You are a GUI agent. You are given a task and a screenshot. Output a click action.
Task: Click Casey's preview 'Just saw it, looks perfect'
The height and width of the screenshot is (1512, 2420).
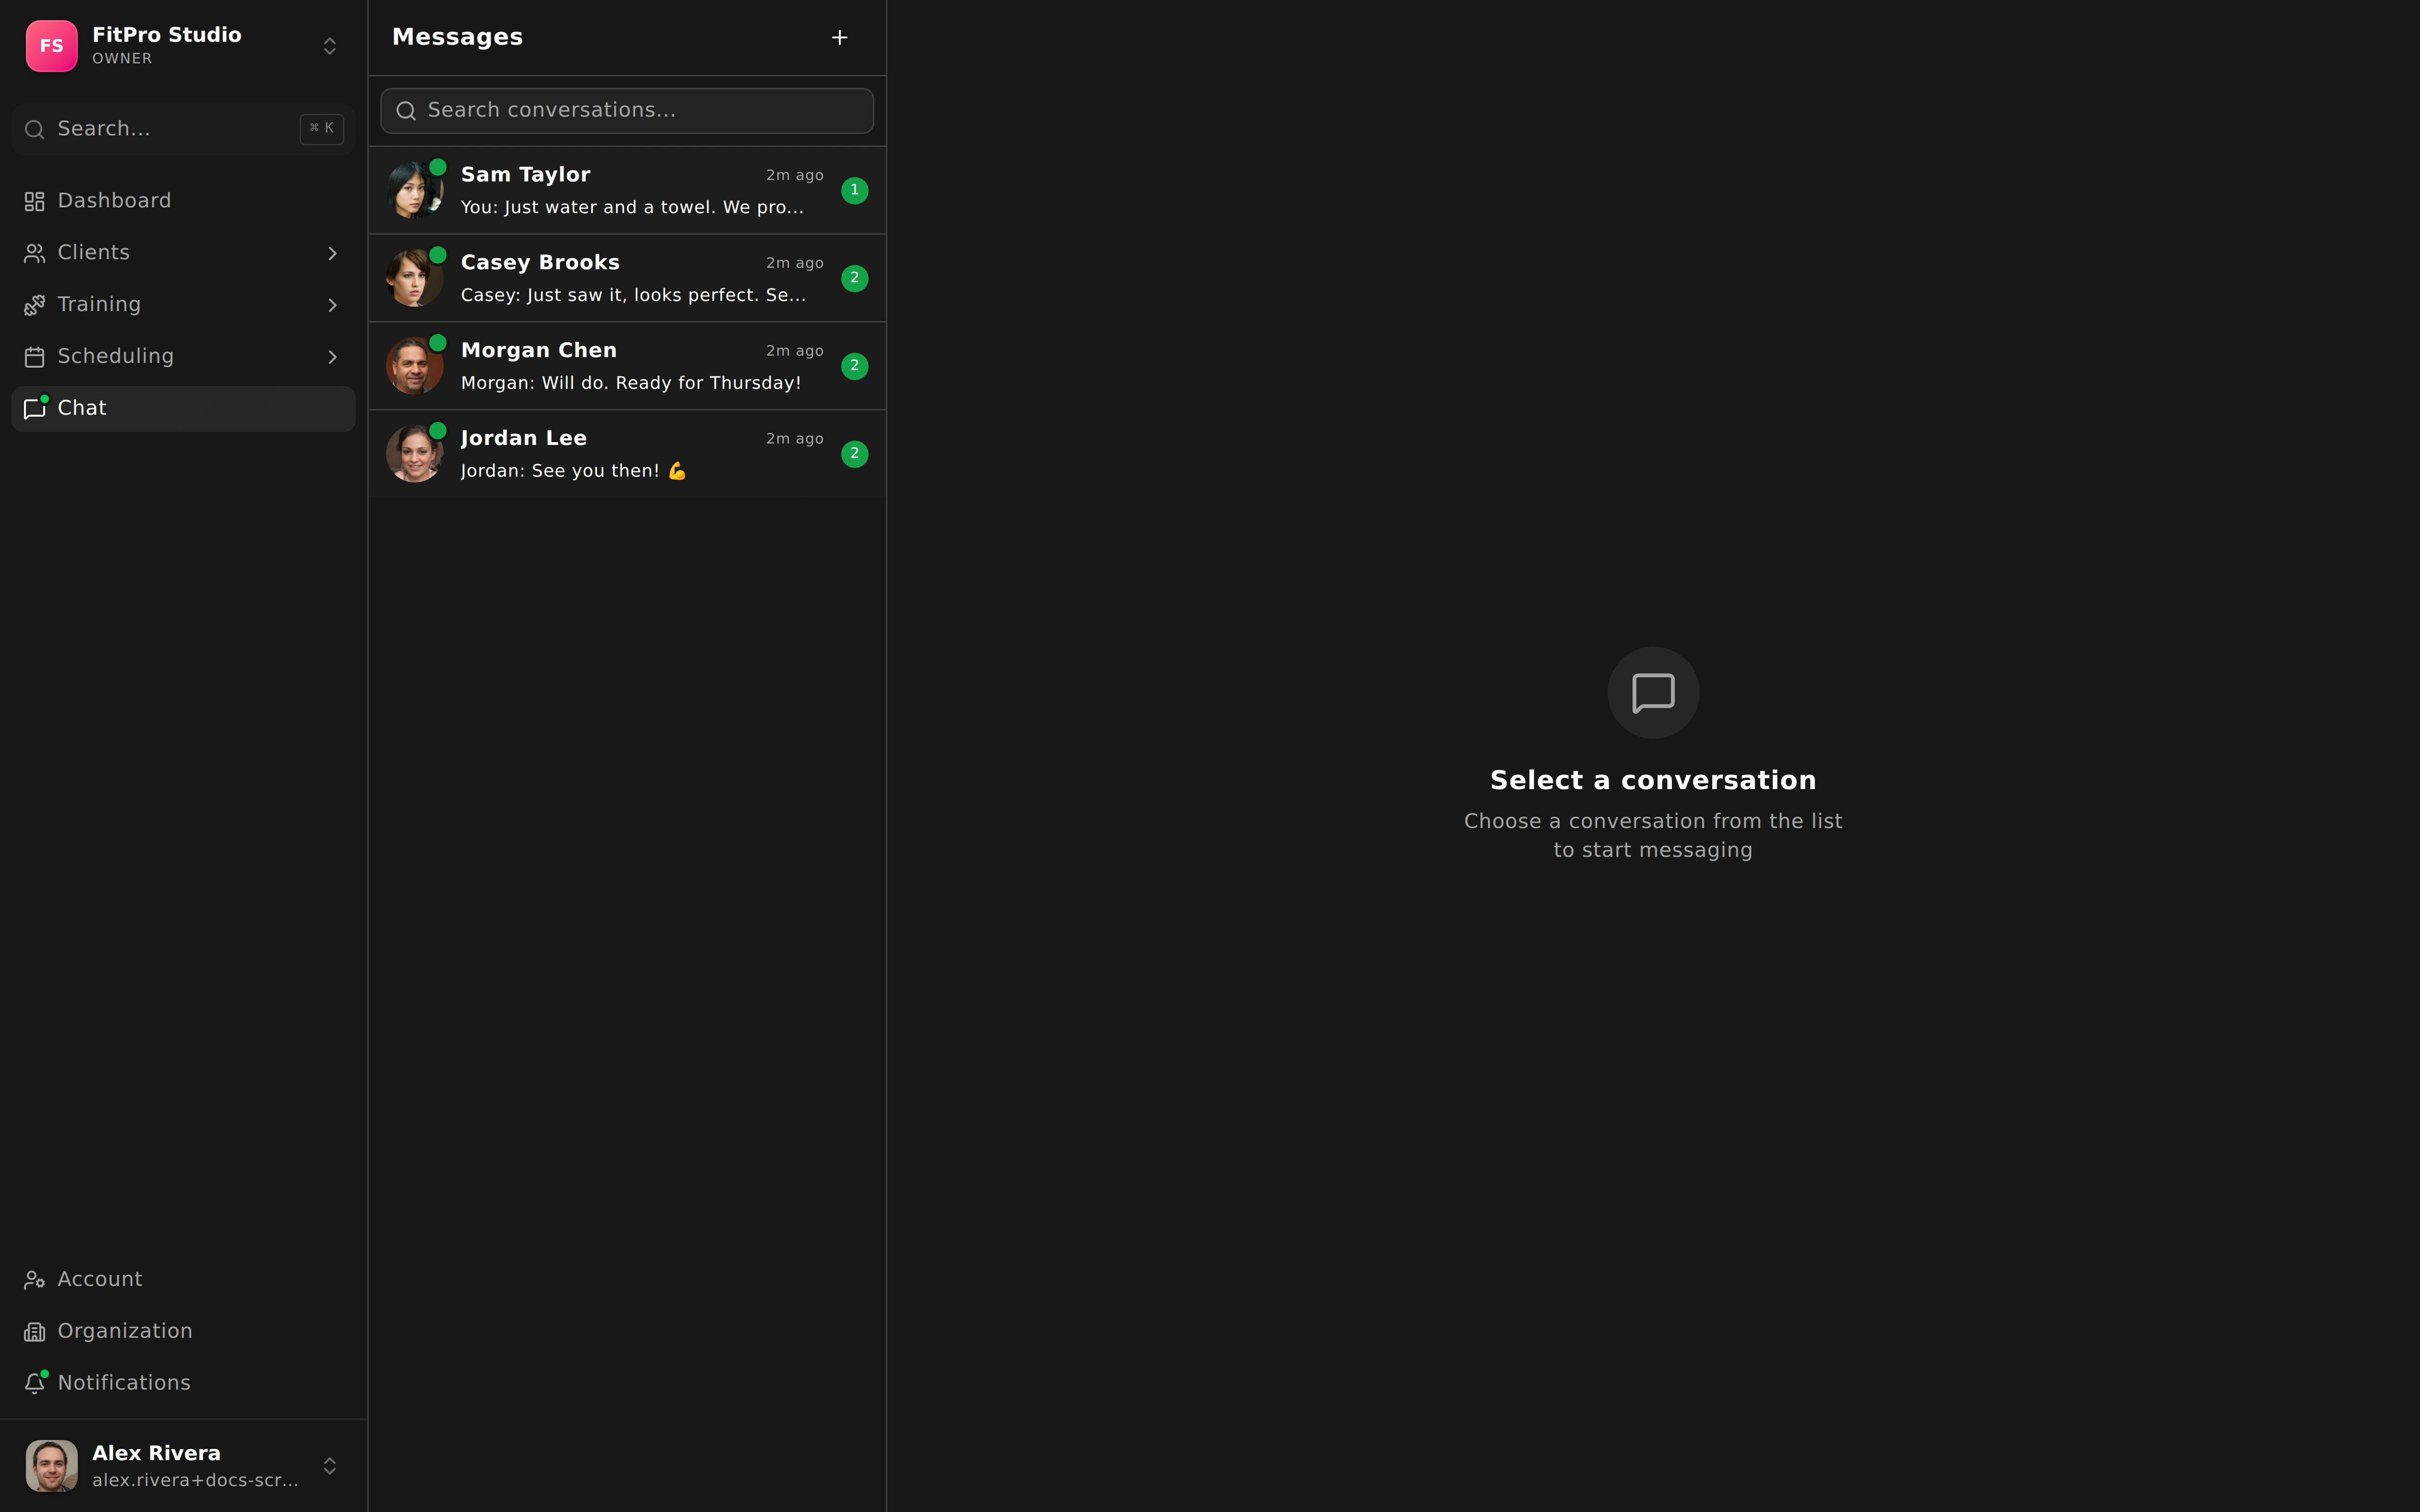click(x=633, y=296)
